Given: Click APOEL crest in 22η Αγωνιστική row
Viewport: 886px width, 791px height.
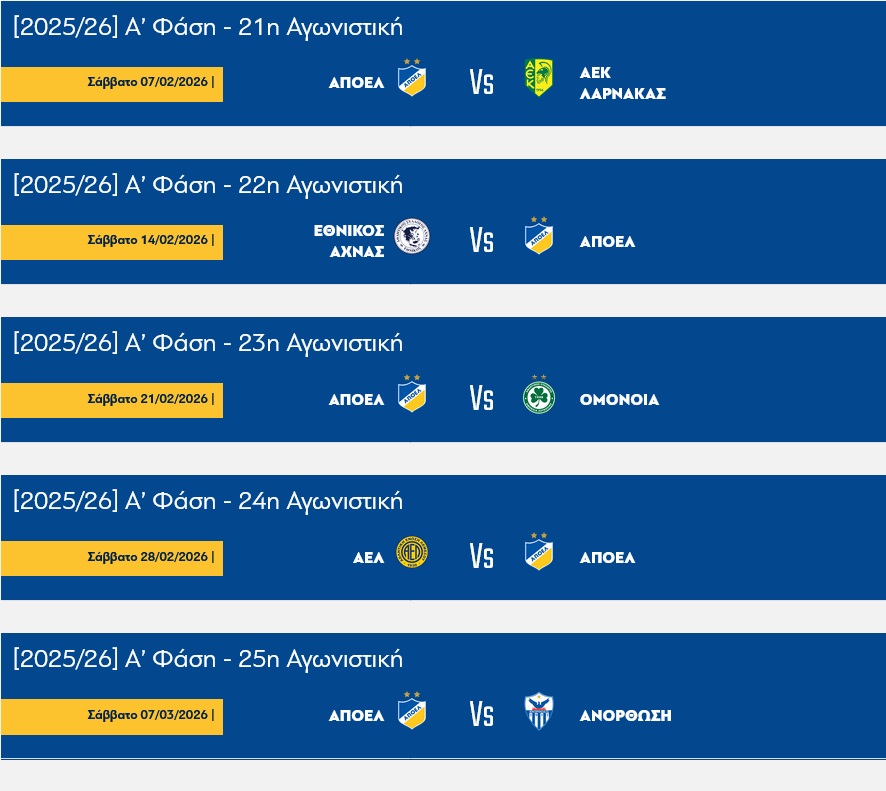Looking at the screenshot, I should point(538,236).
